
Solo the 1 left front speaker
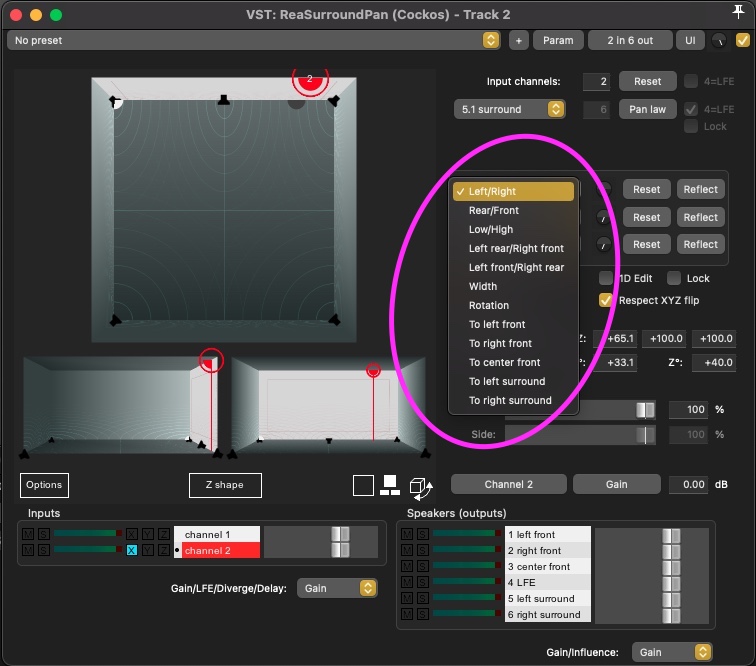tap(421, 534)
